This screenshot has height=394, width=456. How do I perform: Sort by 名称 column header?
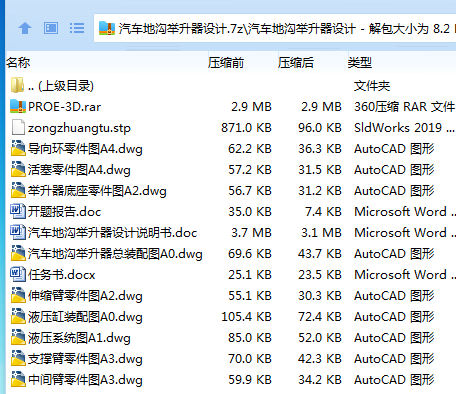tap(18, 62)
